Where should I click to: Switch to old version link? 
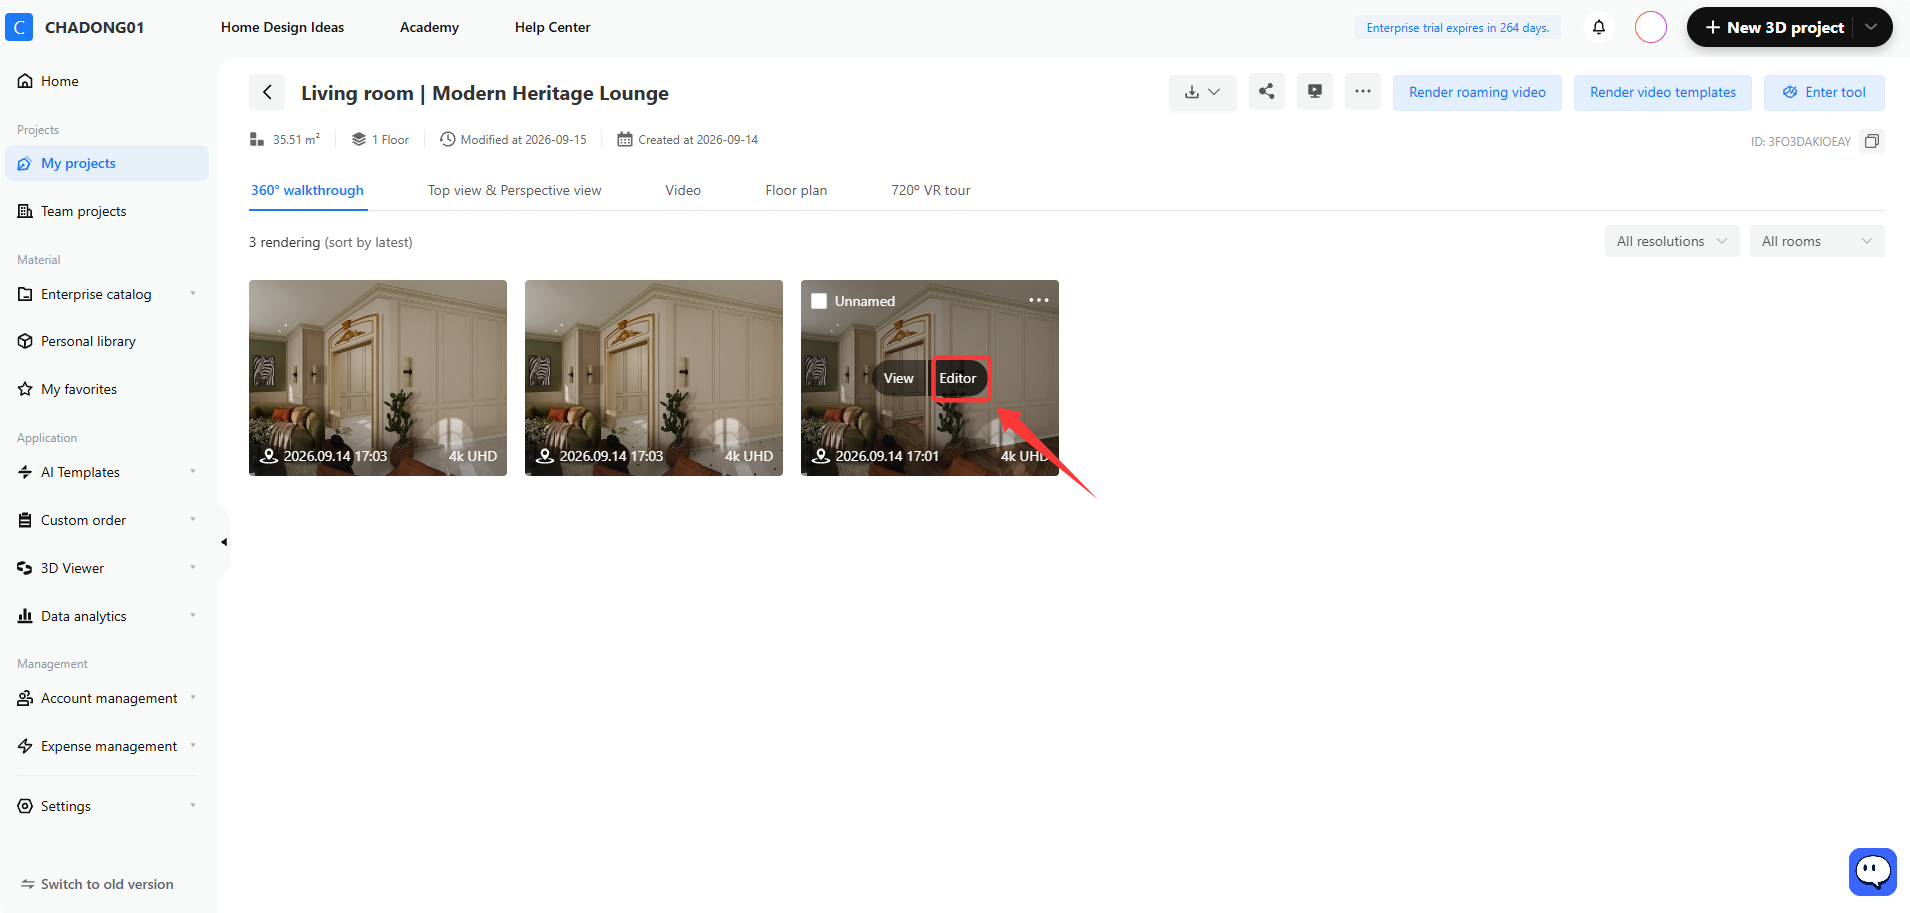click(97, 884)
